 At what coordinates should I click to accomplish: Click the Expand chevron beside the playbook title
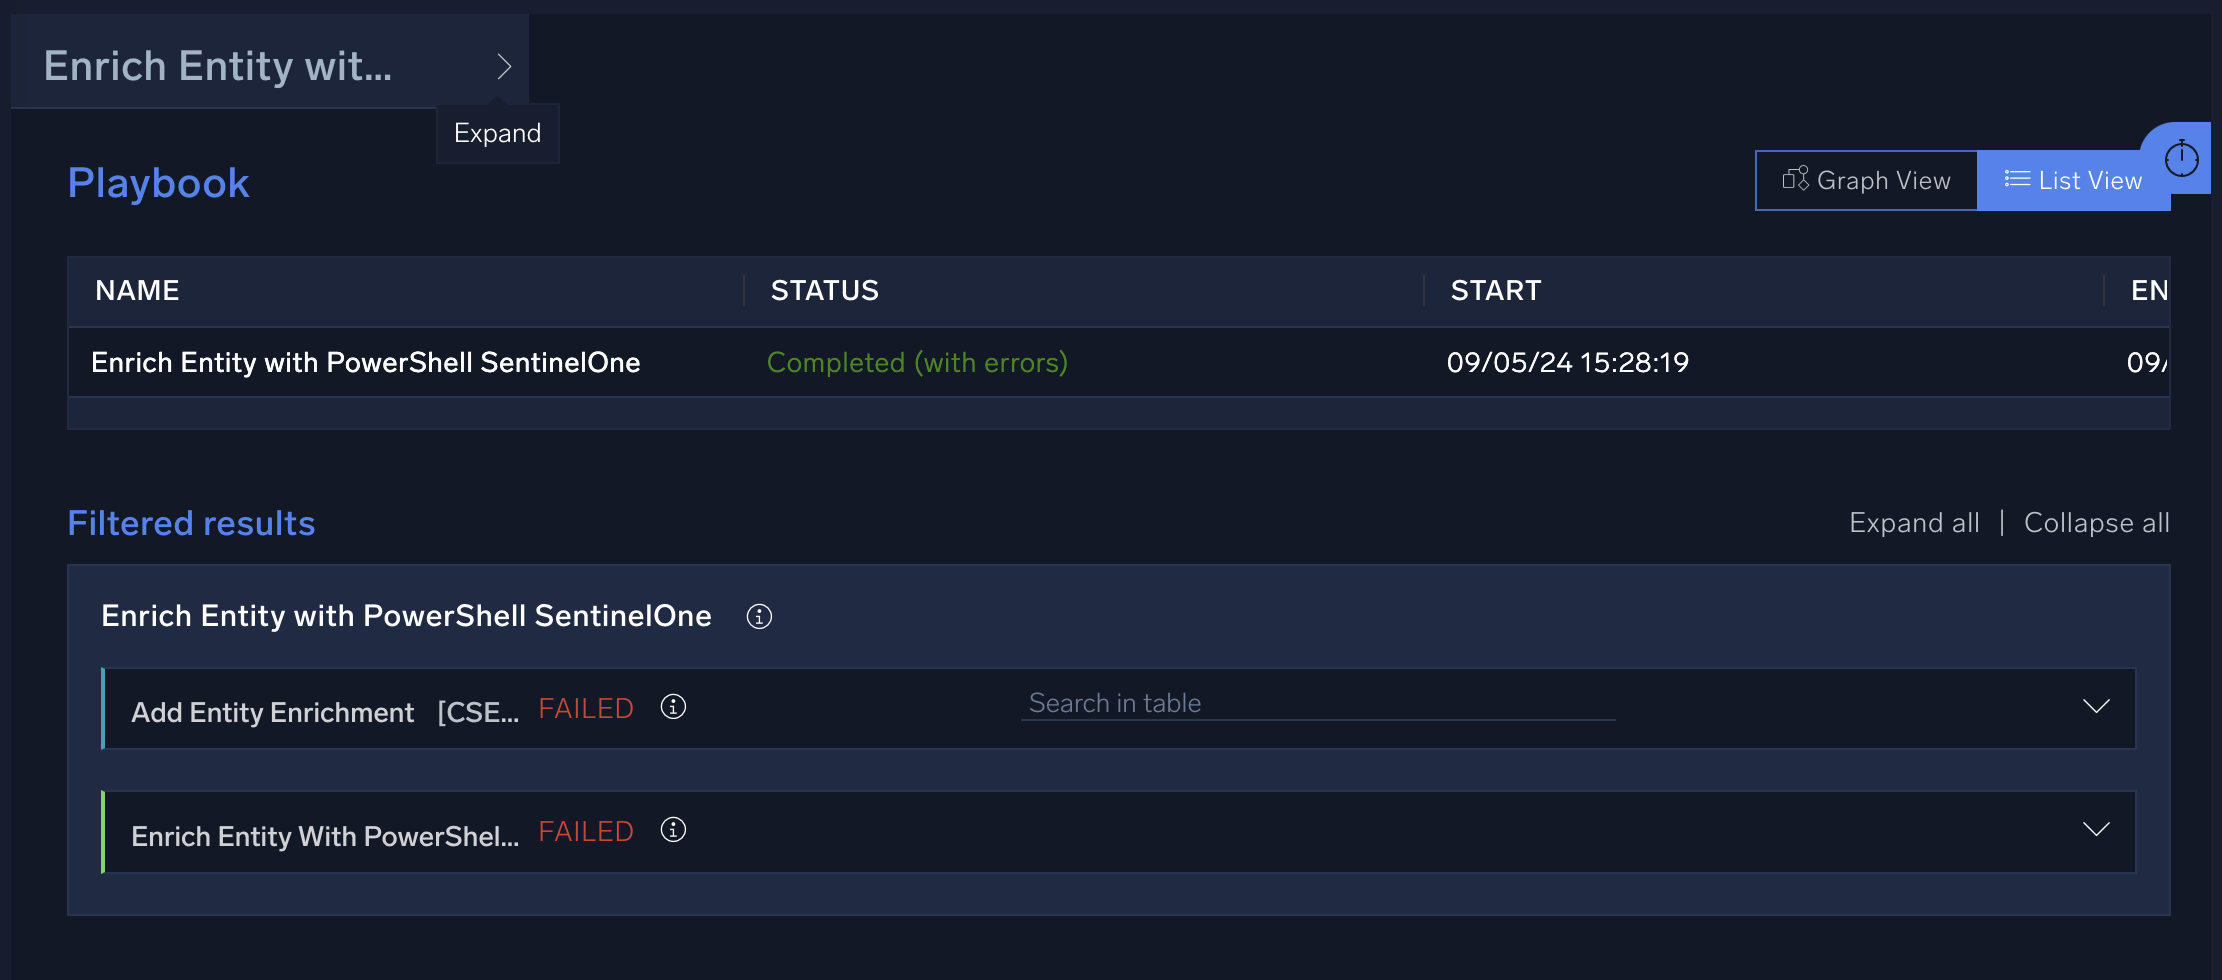tap(504, 64)
